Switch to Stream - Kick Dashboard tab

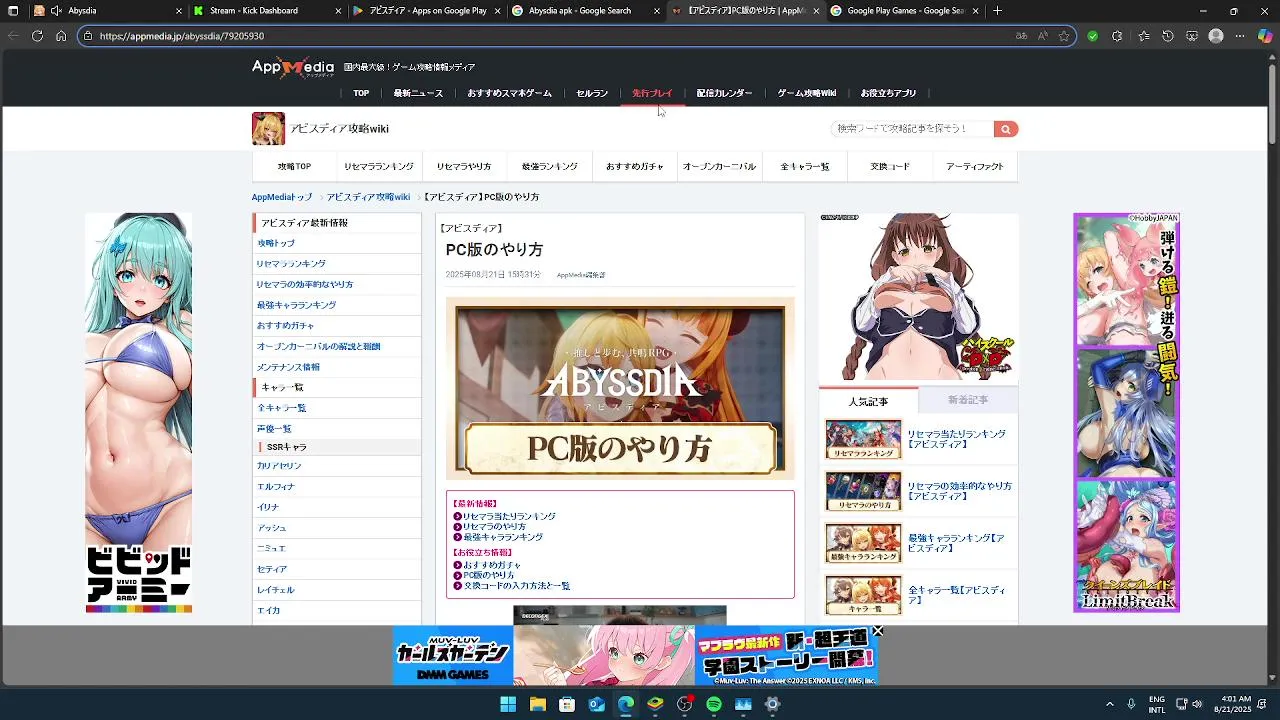[x=267, y=11]
